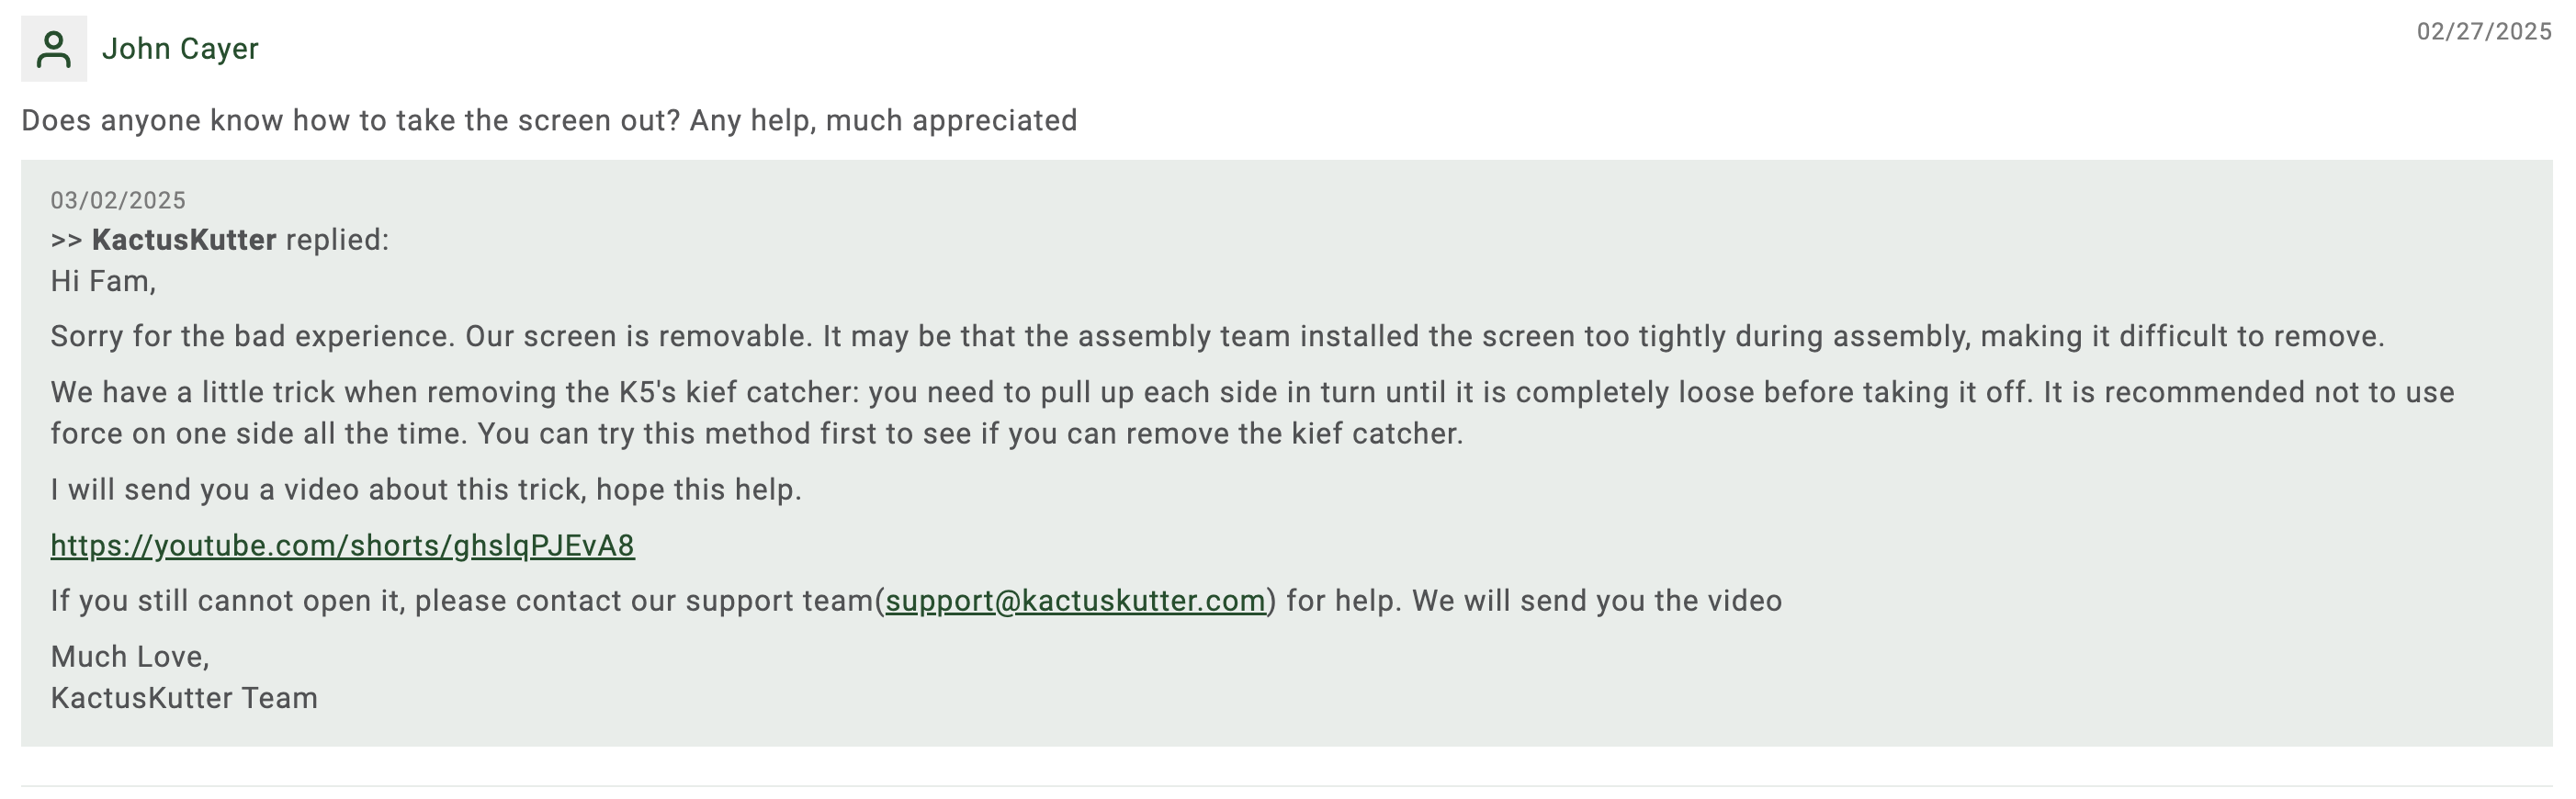Click the 'KactusKutter Team' signature

tap(184, 698)
